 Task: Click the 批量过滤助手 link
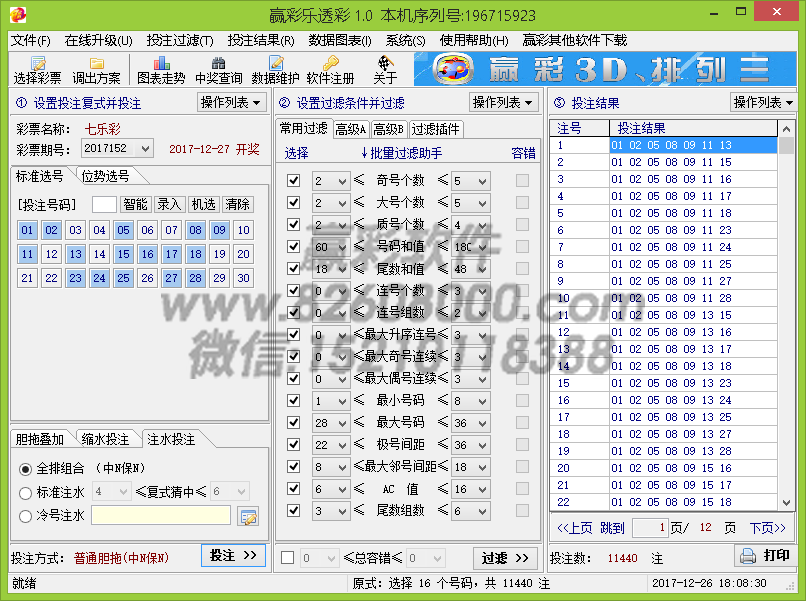point(401,153)
